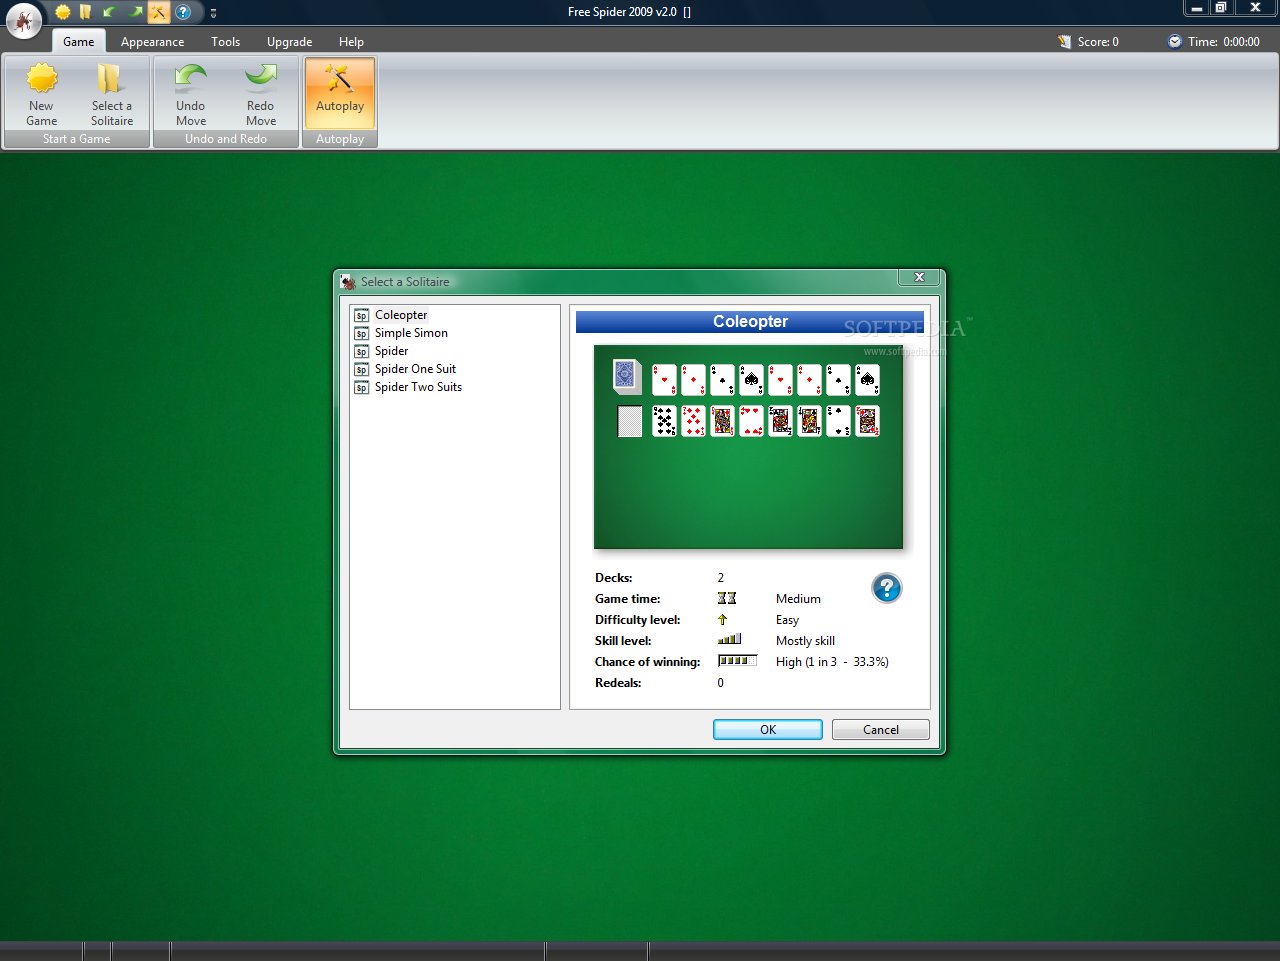Open the Help ribbon tab
The width and height of the screenshot is (1280, 961).
[x=351, y=41]
